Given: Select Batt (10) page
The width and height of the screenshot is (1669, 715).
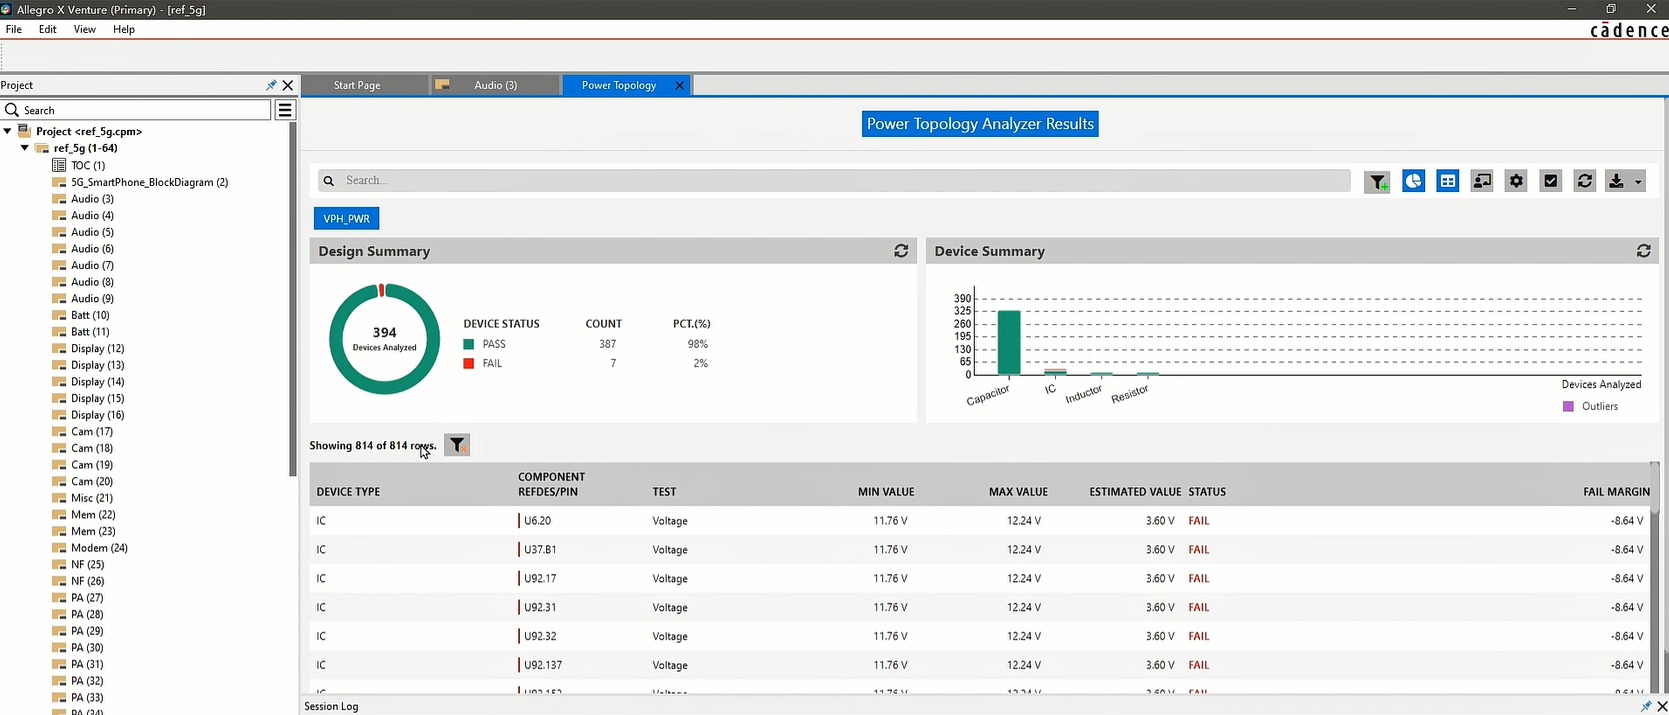Looking at the screenshot, I should pyautogui.click(x=90, y=315).
